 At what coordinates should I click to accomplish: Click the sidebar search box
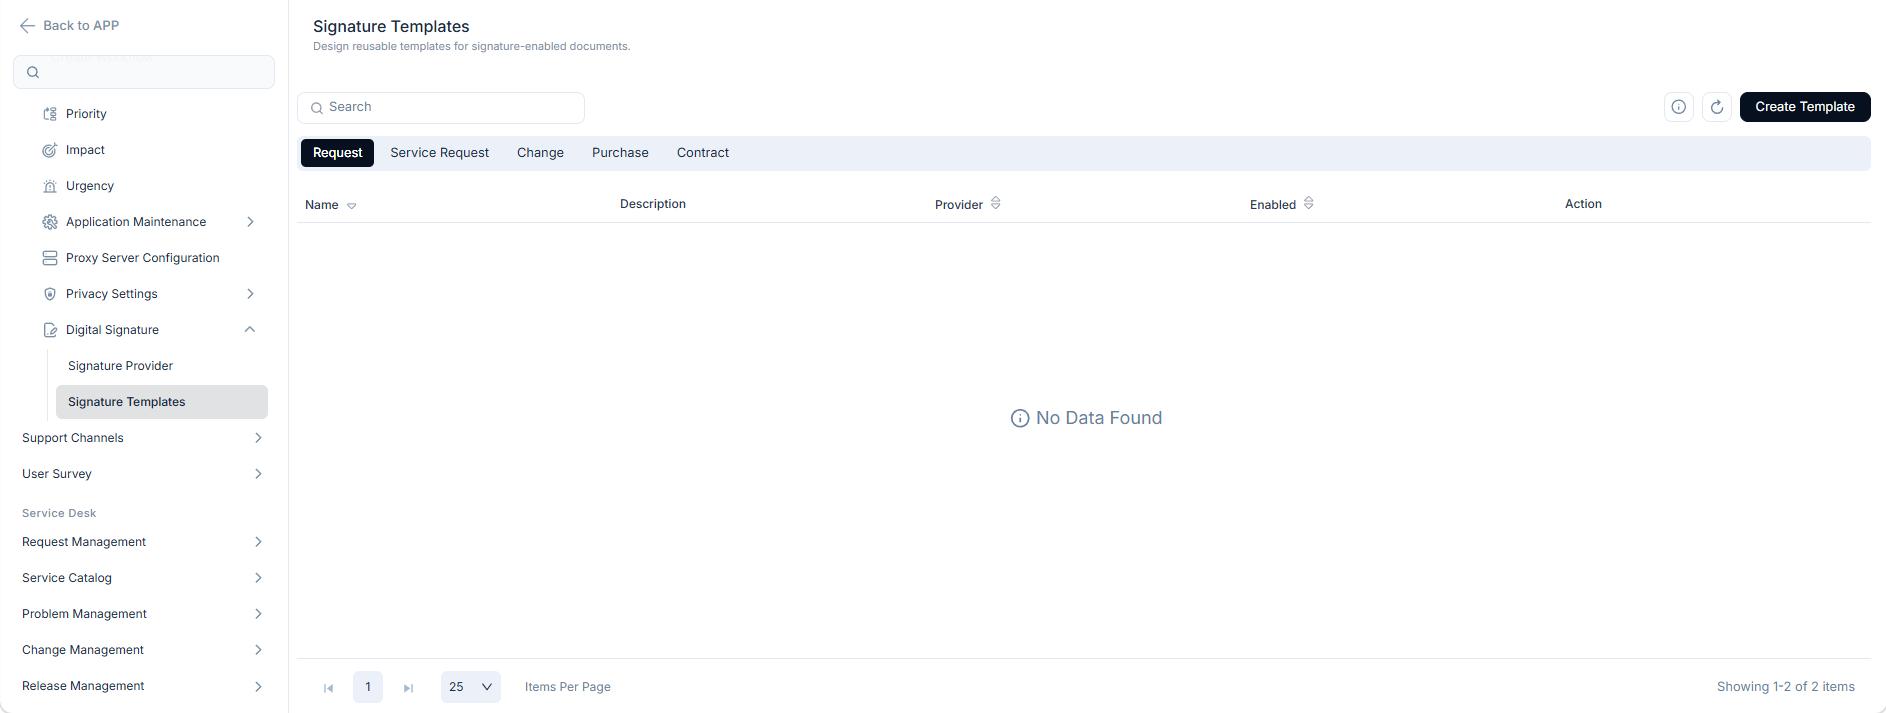(x=144, y=72)
